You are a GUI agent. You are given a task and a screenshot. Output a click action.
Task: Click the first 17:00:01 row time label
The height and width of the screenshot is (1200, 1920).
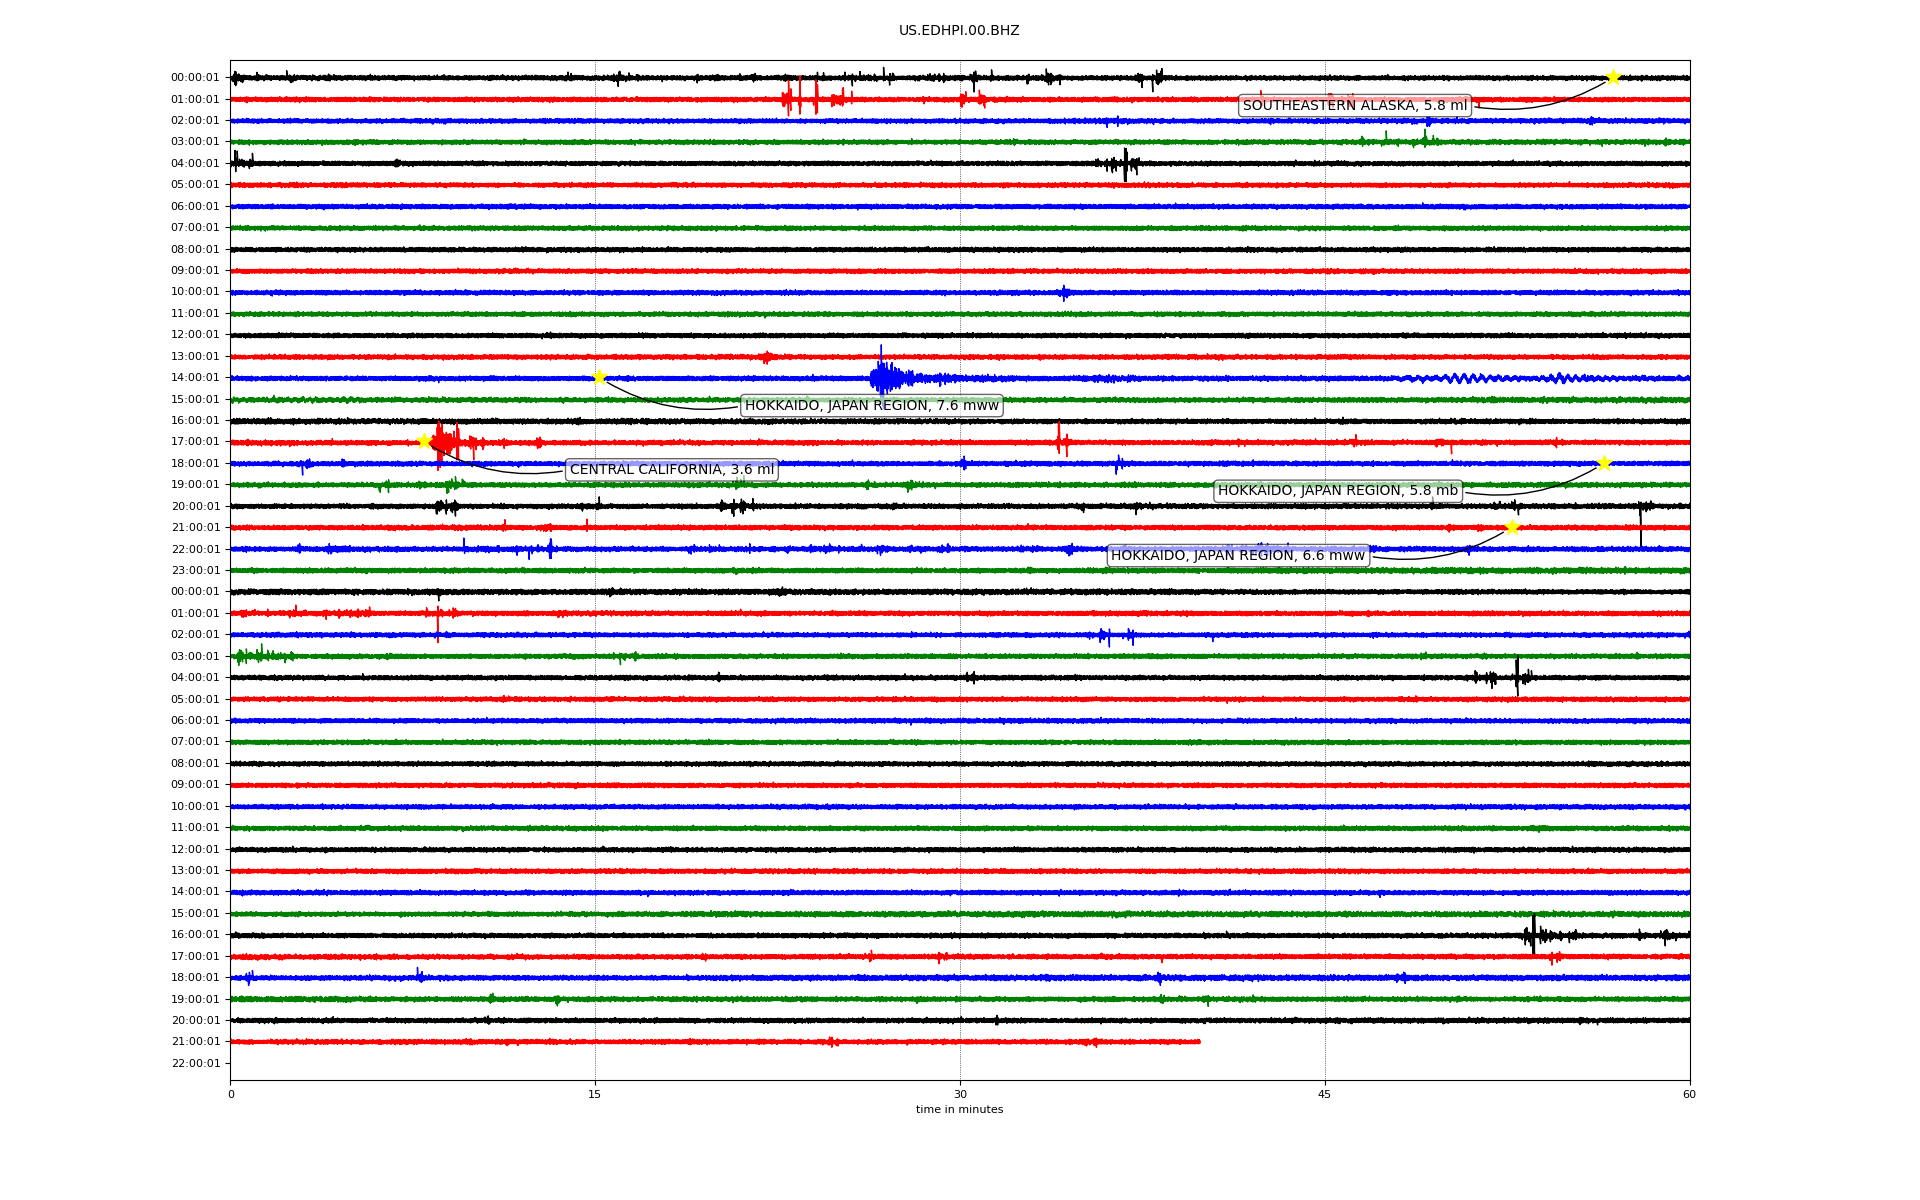click(195, 442)
